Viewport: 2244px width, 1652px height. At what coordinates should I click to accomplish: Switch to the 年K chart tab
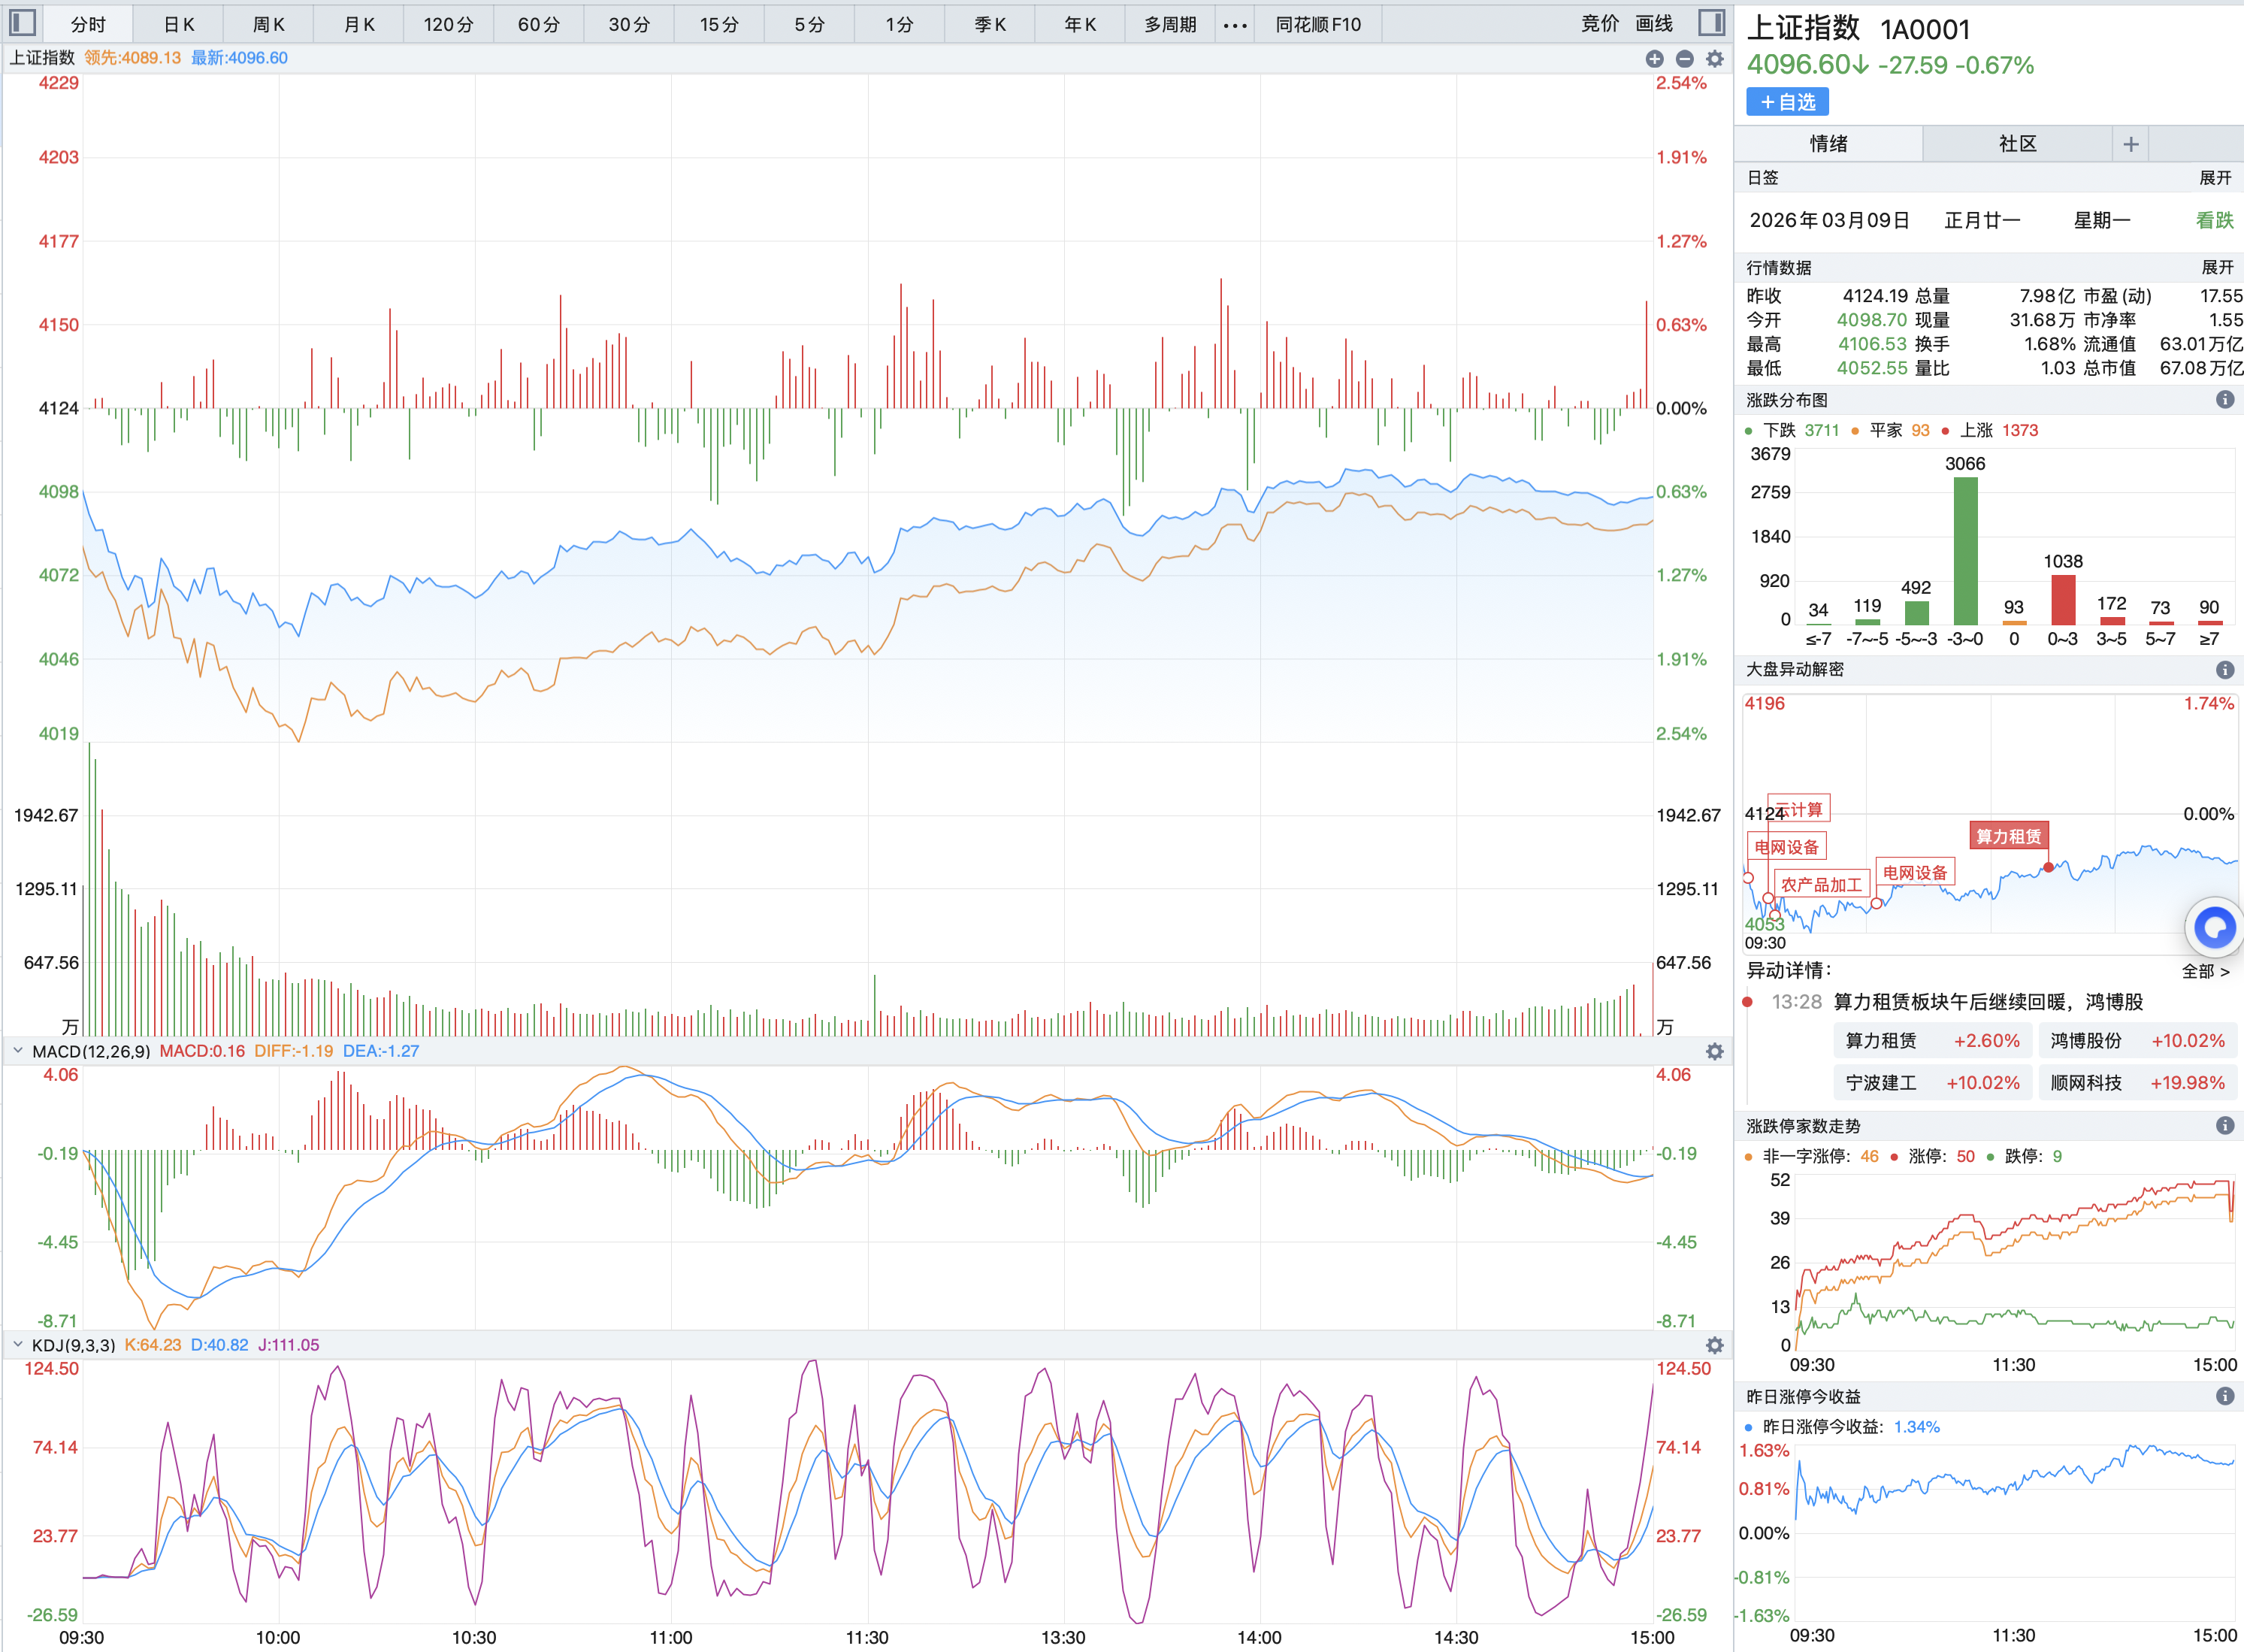tap(1080, 25)
